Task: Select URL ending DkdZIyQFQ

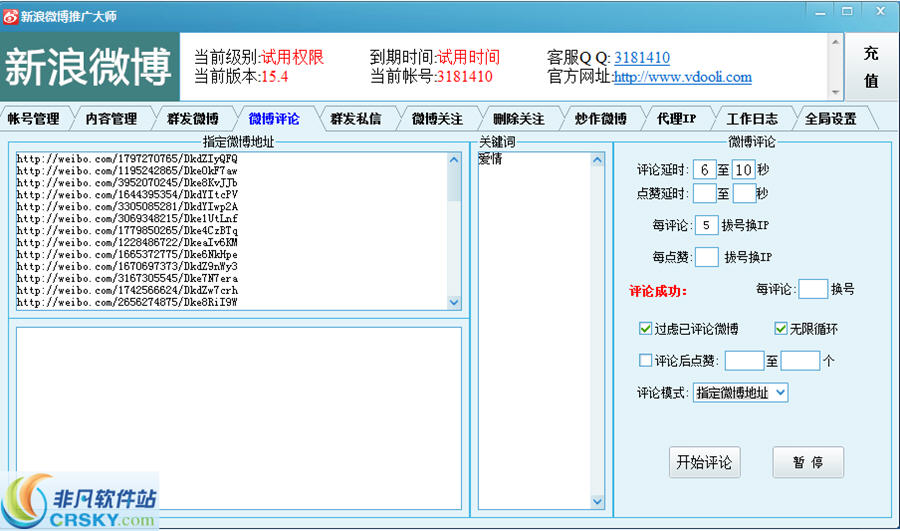Action: [127, 158]
